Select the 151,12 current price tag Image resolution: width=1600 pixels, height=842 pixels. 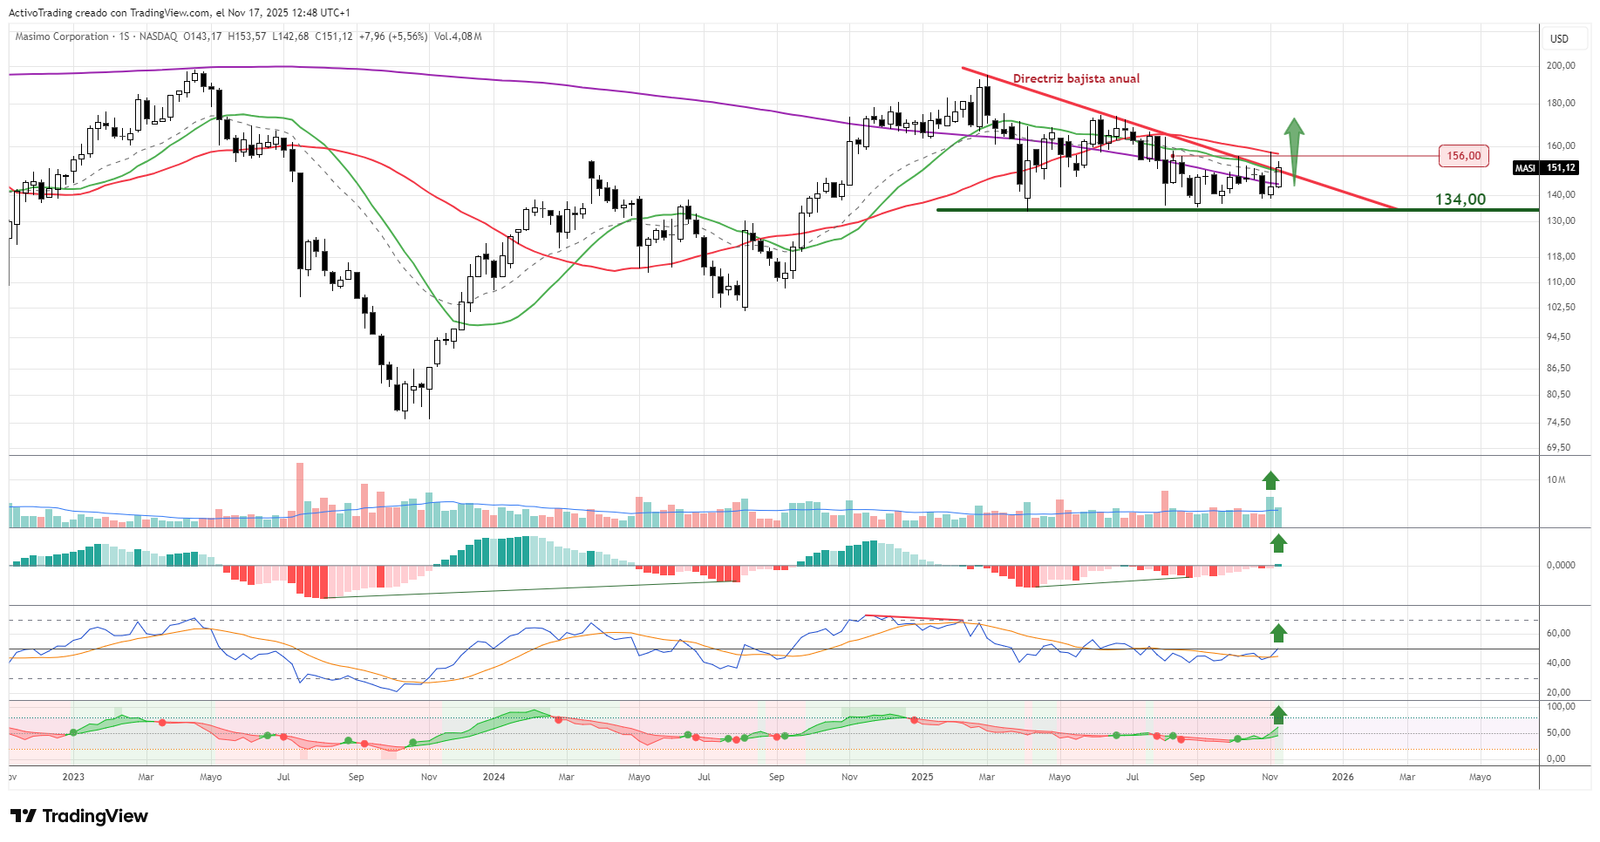[x=1560, y=168]
